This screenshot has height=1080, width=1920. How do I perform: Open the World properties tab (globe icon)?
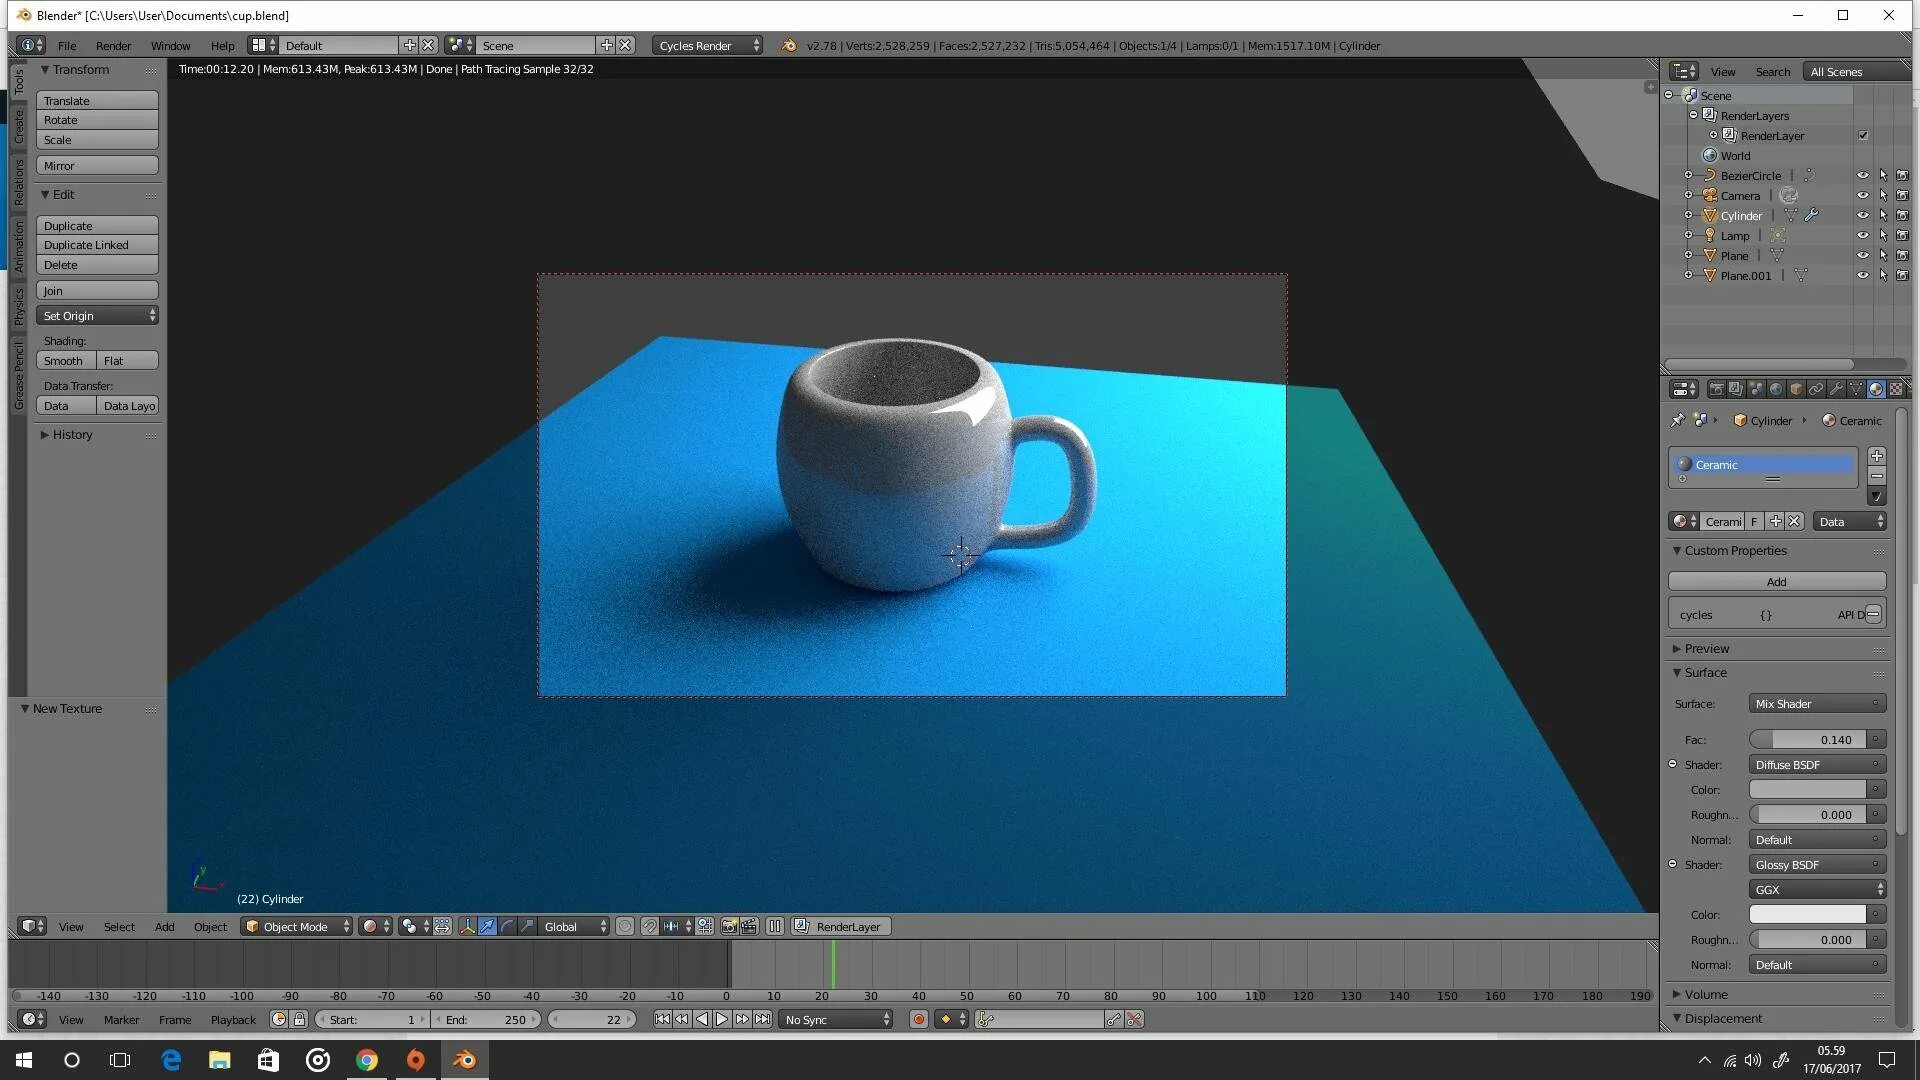click(x=1776, y=389)
